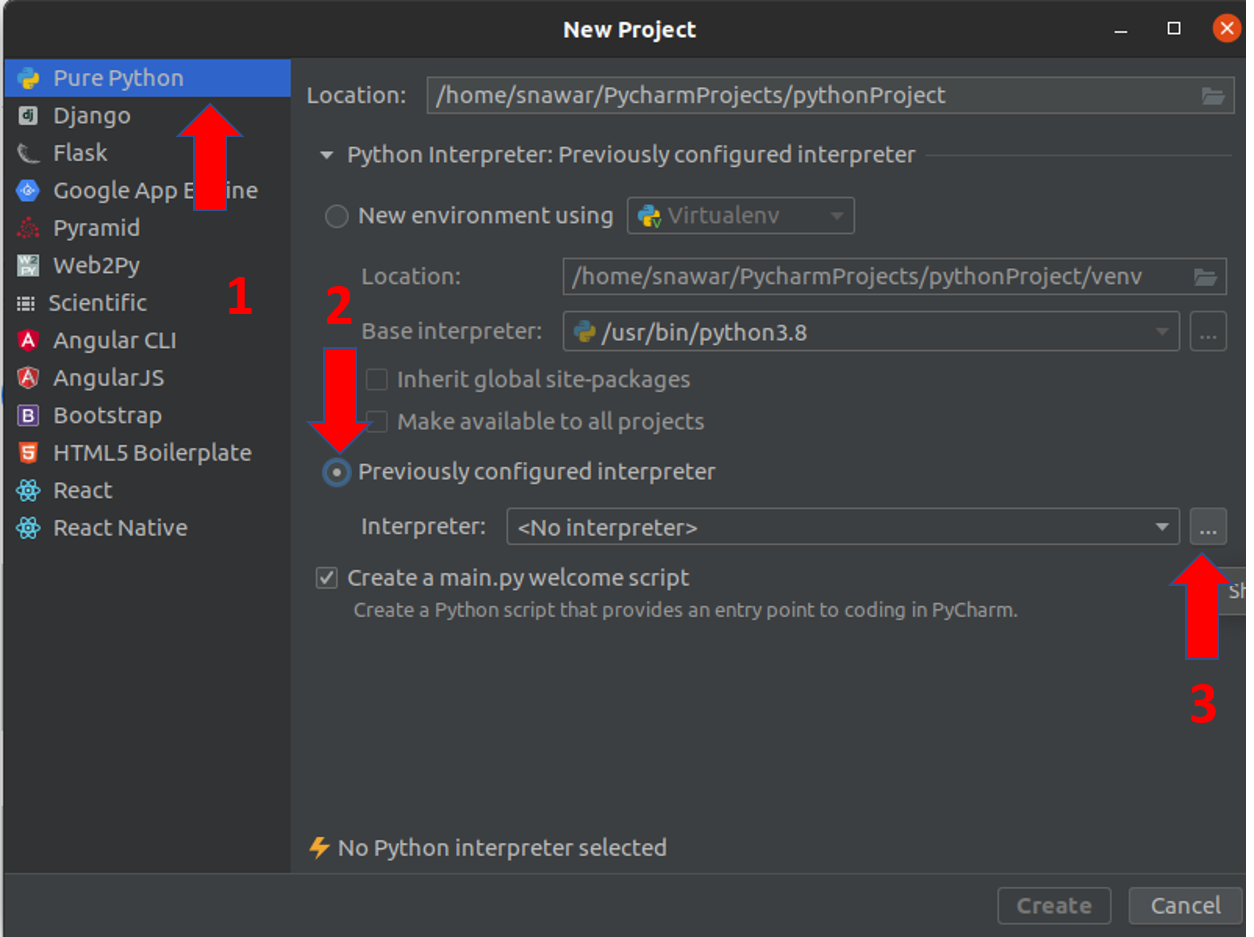Click the React atom icon
Screen dimensions: 1254x937
(28, 491)
